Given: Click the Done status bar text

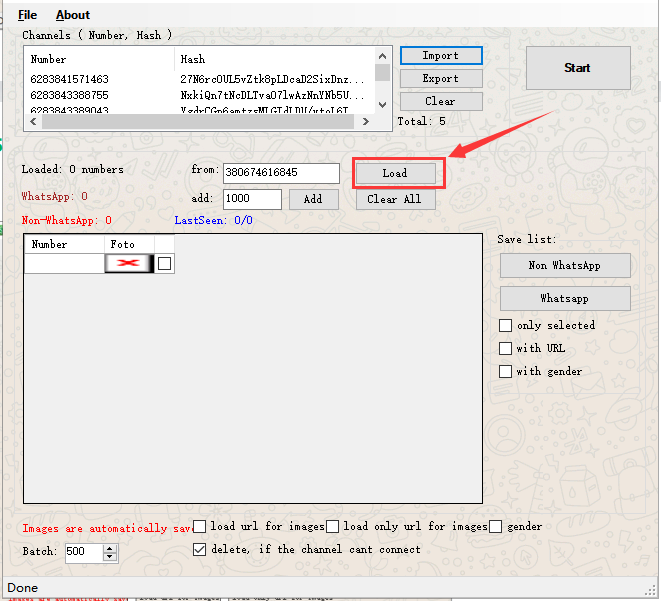Looking at the screenshot, I should click(23, 588).
